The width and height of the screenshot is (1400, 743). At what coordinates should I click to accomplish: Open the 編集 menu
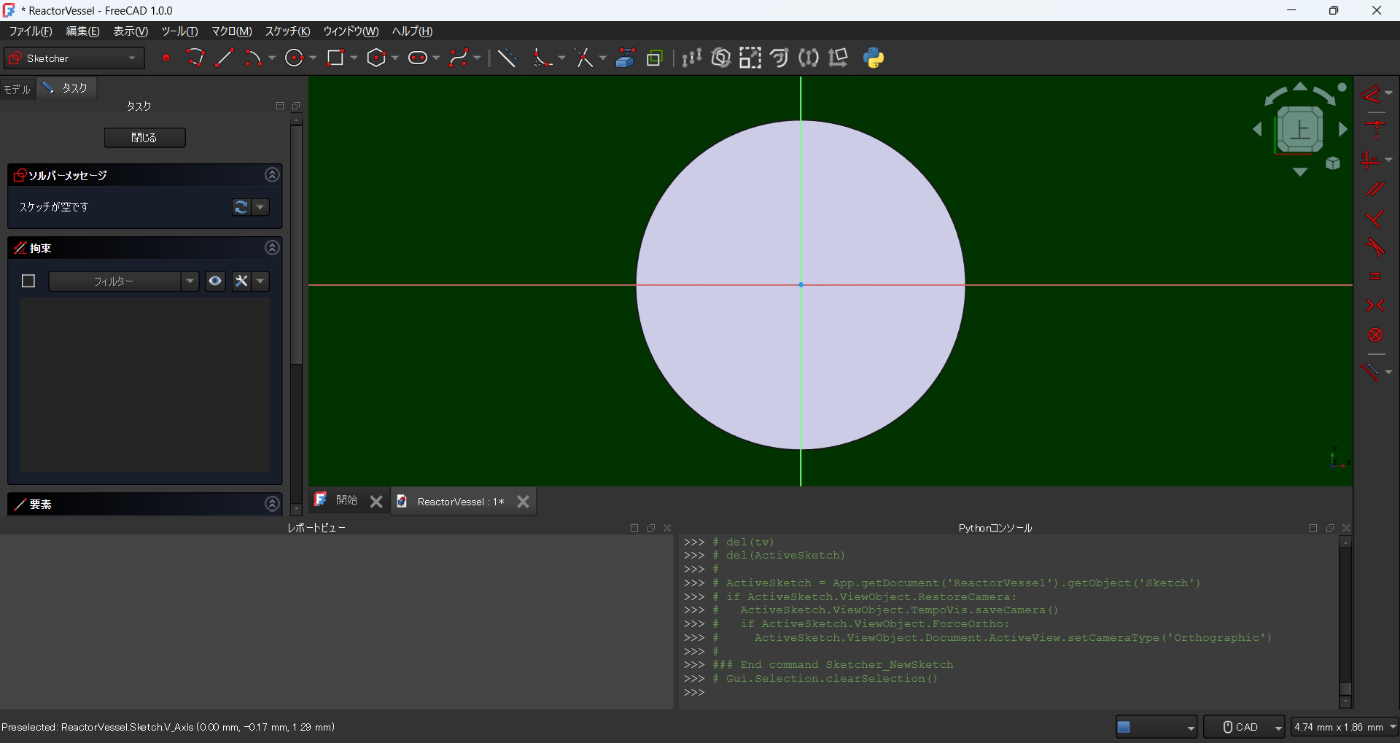tap(82, 31)
